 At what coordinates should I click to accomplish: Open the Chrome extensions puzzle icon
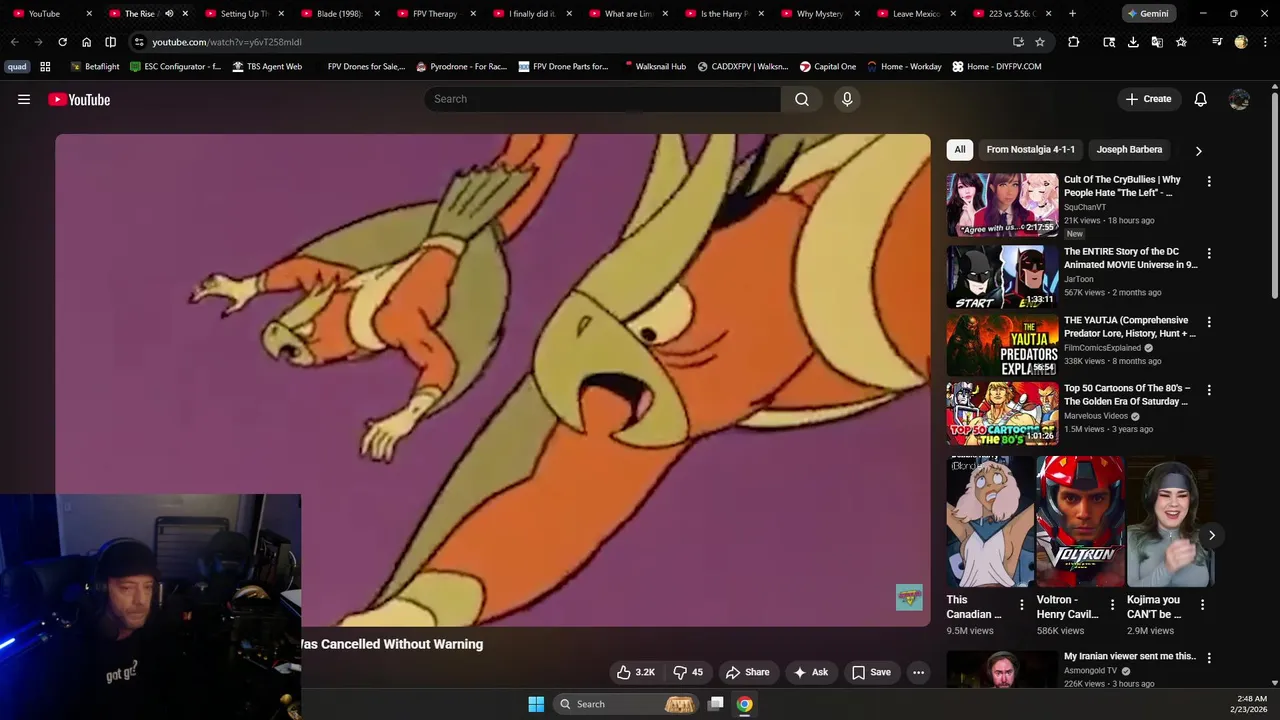(1074, 42)
